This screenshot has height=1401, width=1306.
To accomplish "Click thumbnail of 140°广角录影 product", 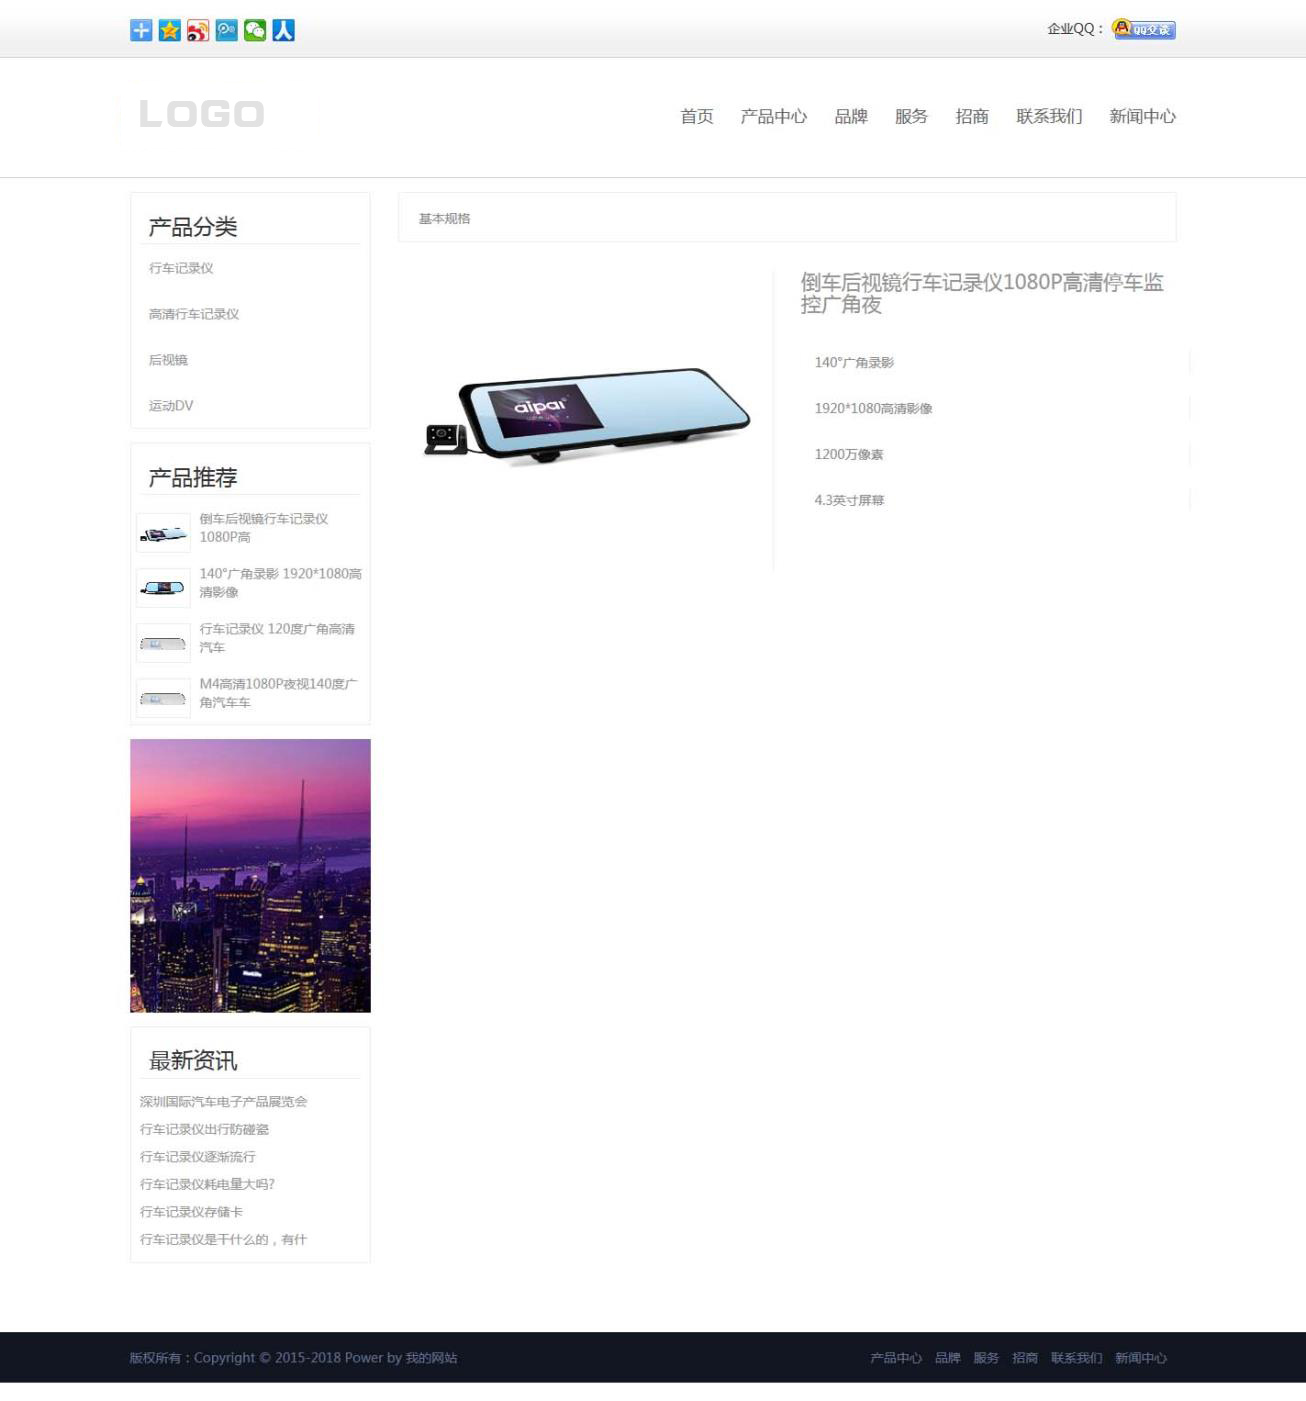I will tap(163, 588).
